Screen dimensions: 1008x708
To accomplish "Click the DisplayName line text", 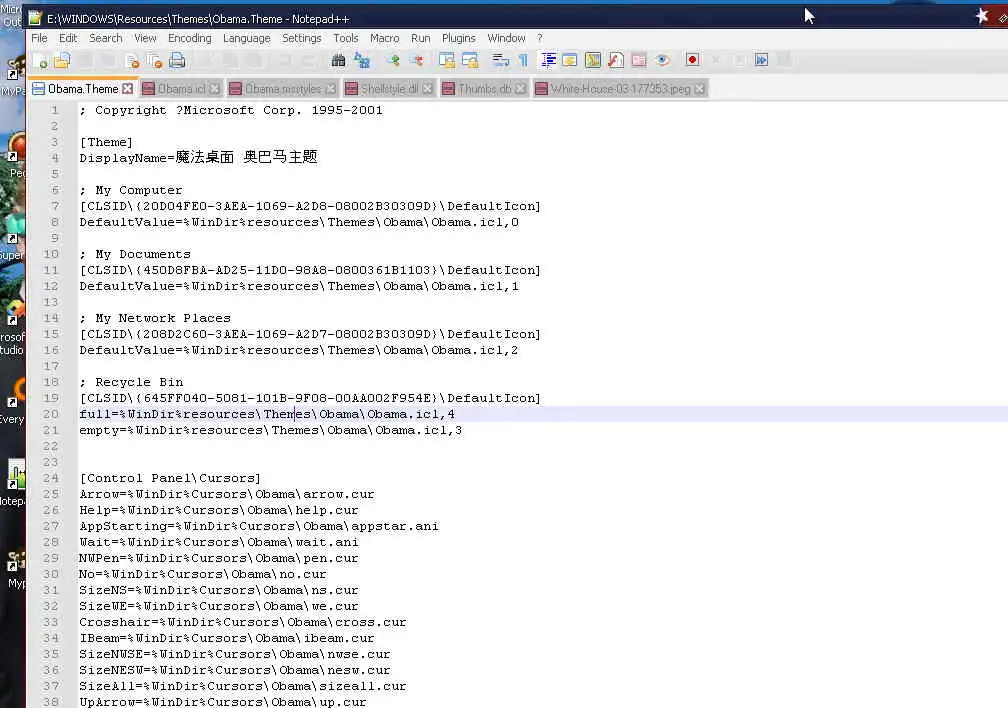I will [x=198, y=158].
